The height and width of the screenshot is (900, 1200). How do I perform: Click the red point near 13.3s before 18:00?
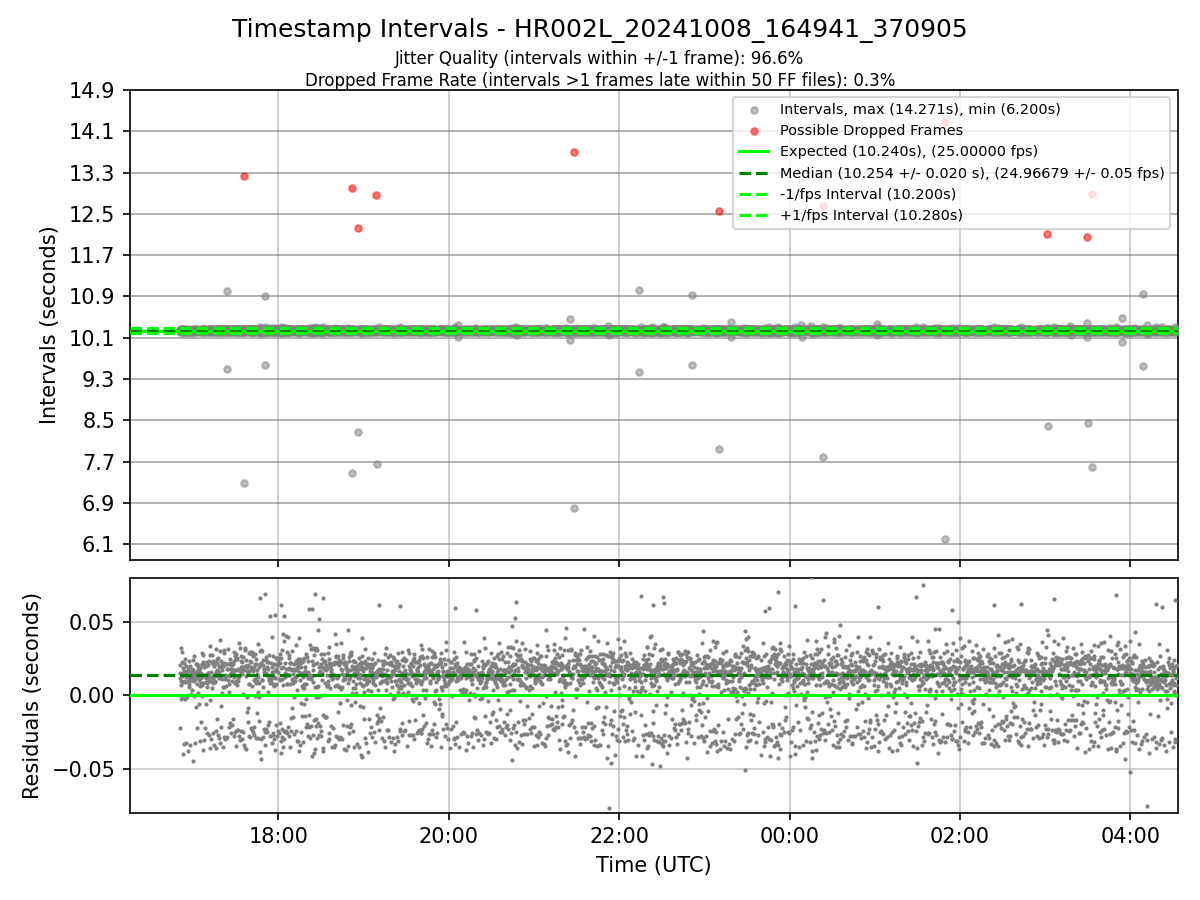244,176
